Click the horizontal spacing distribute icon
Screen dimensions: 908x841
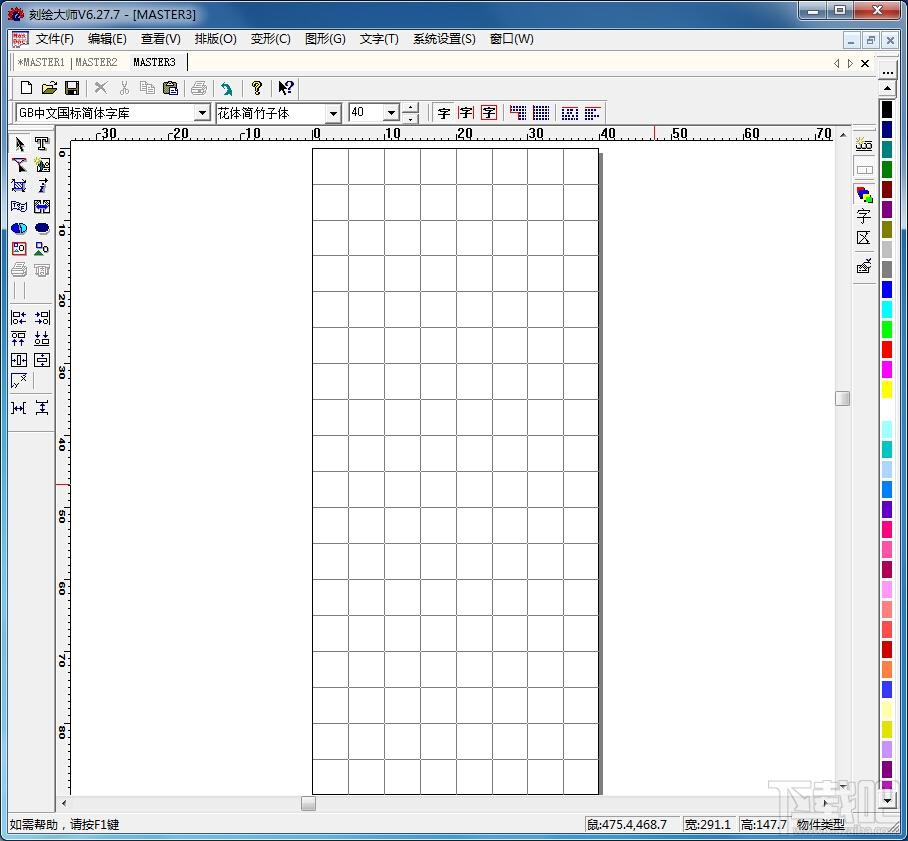point(19,408)
